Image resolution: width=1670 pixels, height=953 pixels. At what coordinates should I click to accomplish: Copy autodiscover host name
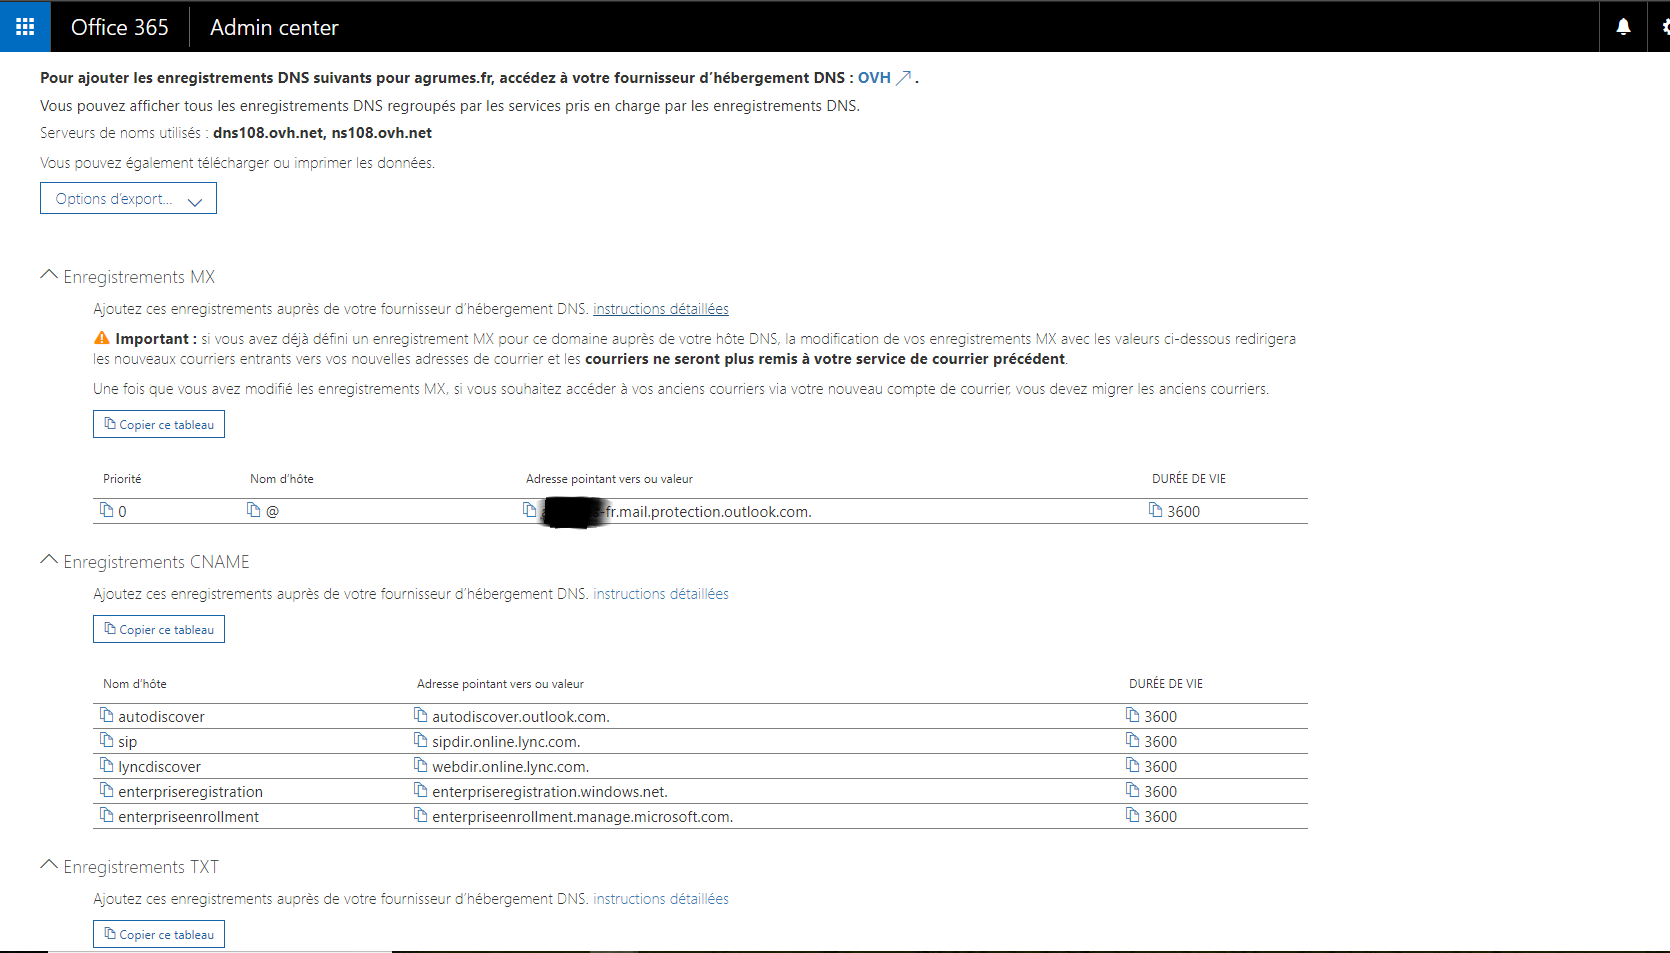(106, 715)
